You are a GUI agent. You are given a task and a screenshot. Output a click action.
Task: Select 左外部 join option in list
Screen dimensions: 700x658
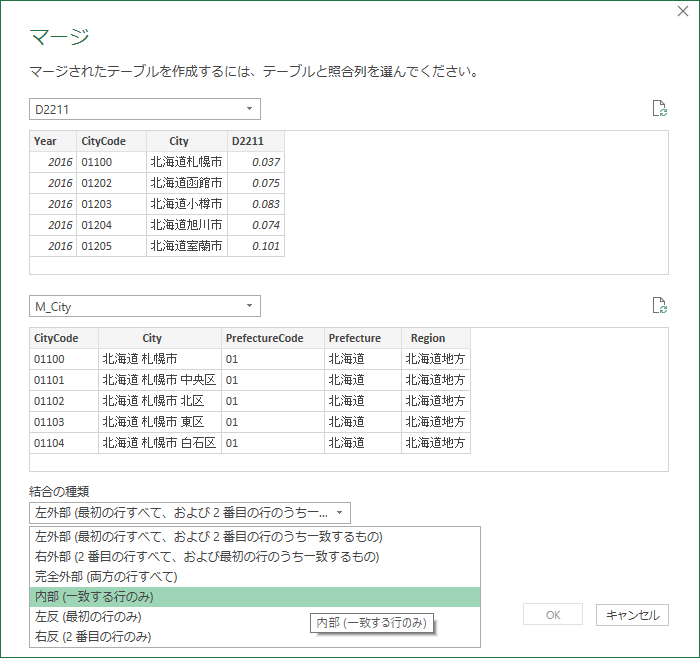point(208,536)
